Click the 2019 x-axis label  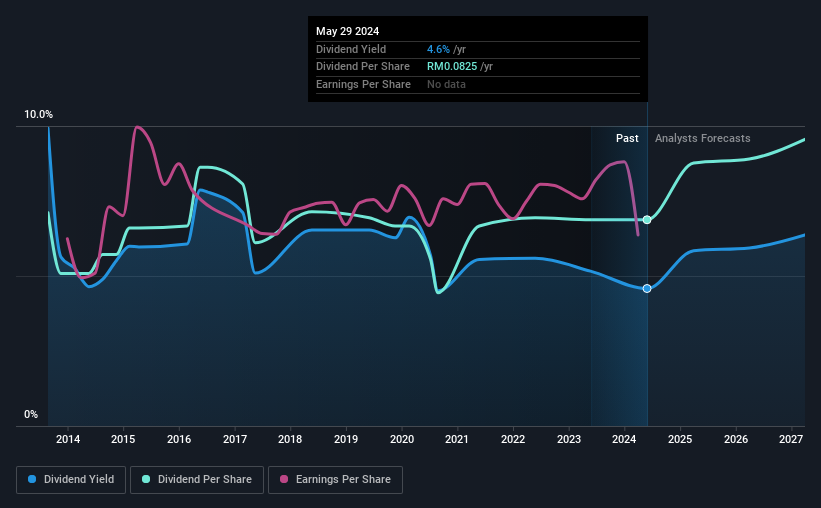tap(346, 439)
